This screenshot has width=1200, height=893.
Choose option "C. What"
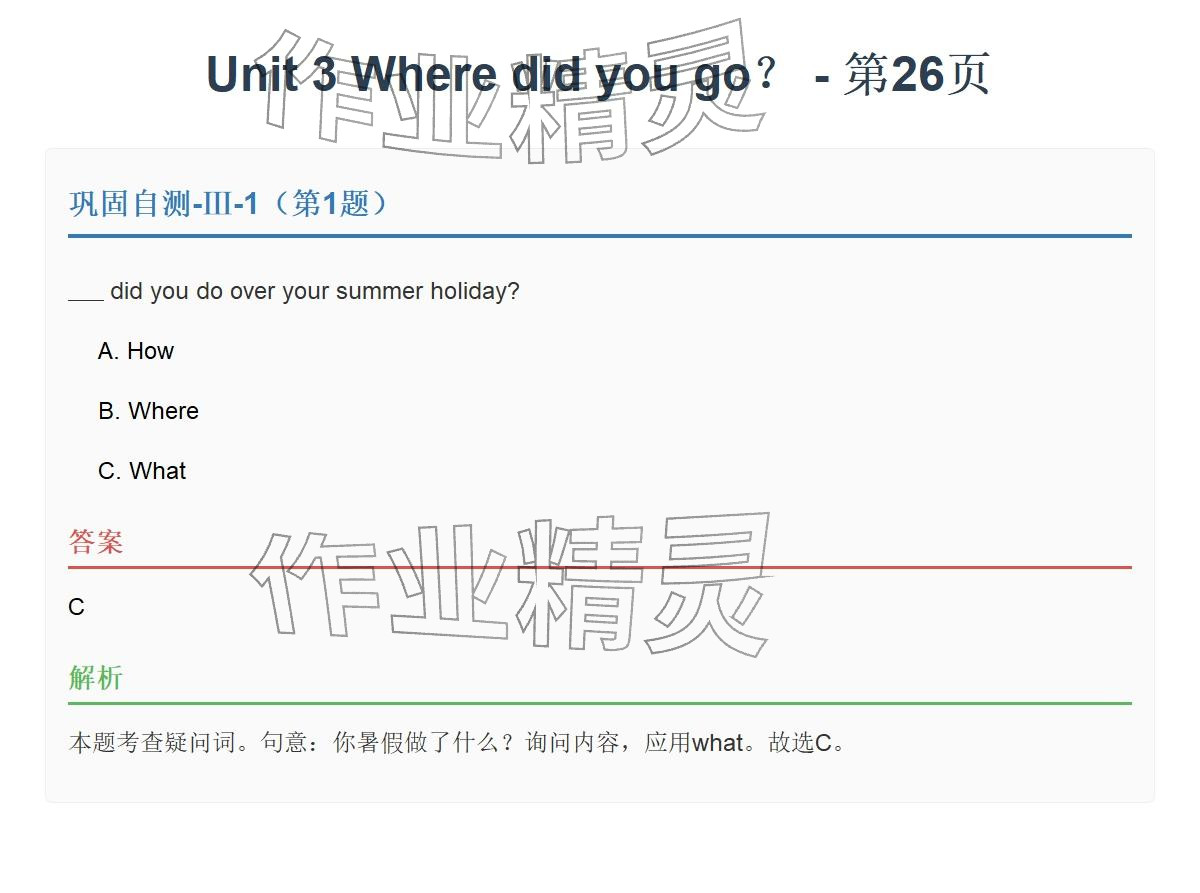(142, 471)
